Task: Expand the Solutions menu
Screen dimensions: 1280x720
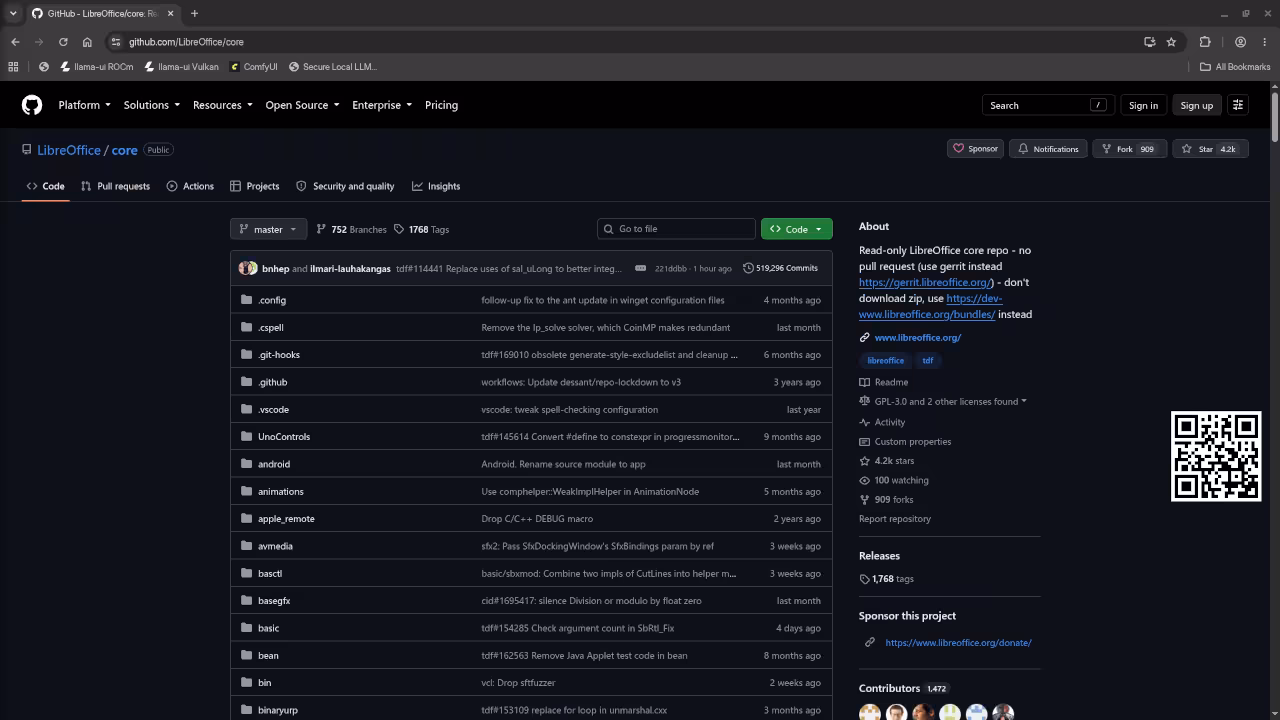Action: 152,105
